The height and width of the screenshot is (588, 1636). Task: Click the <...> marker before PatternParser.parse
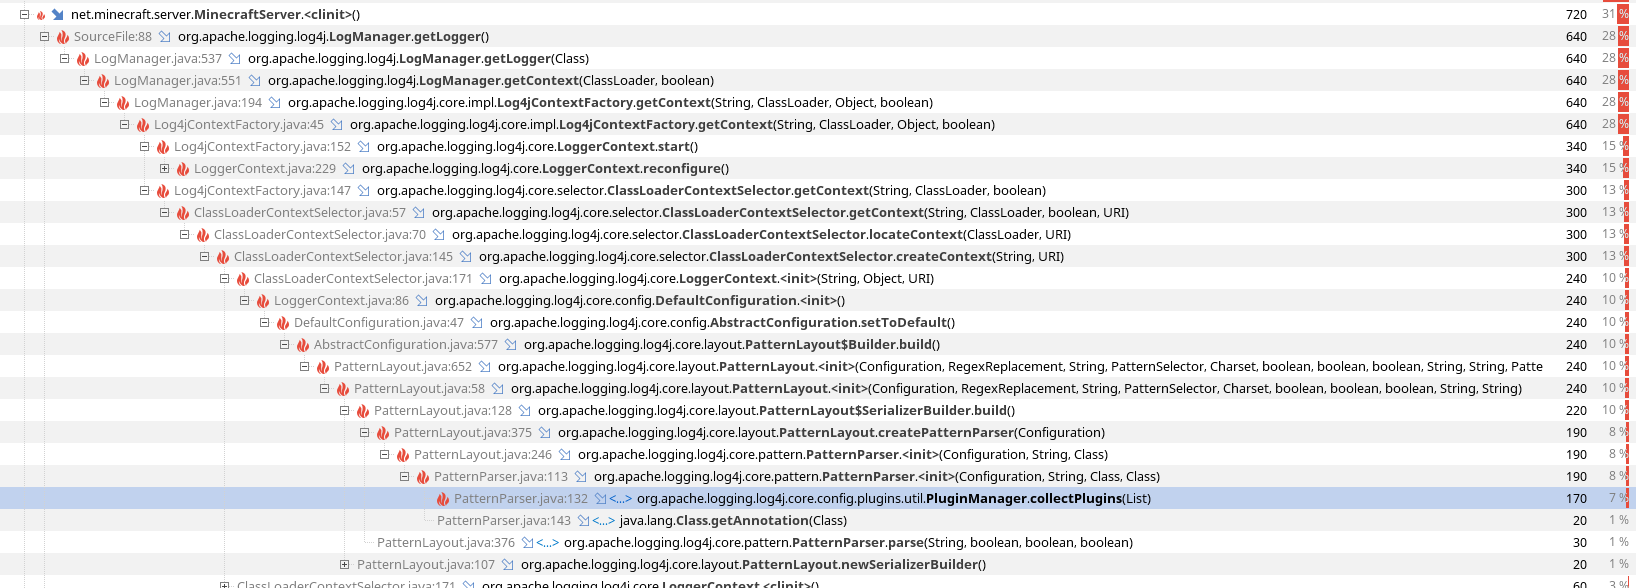(x=547, y=543)
